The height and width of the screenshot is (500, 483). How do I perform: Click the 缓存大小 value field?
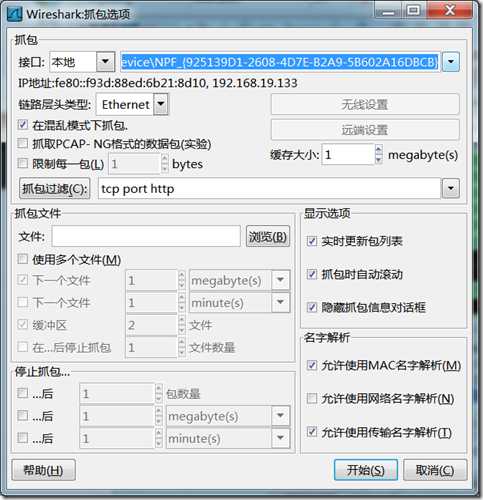click(x=348, y=154)
